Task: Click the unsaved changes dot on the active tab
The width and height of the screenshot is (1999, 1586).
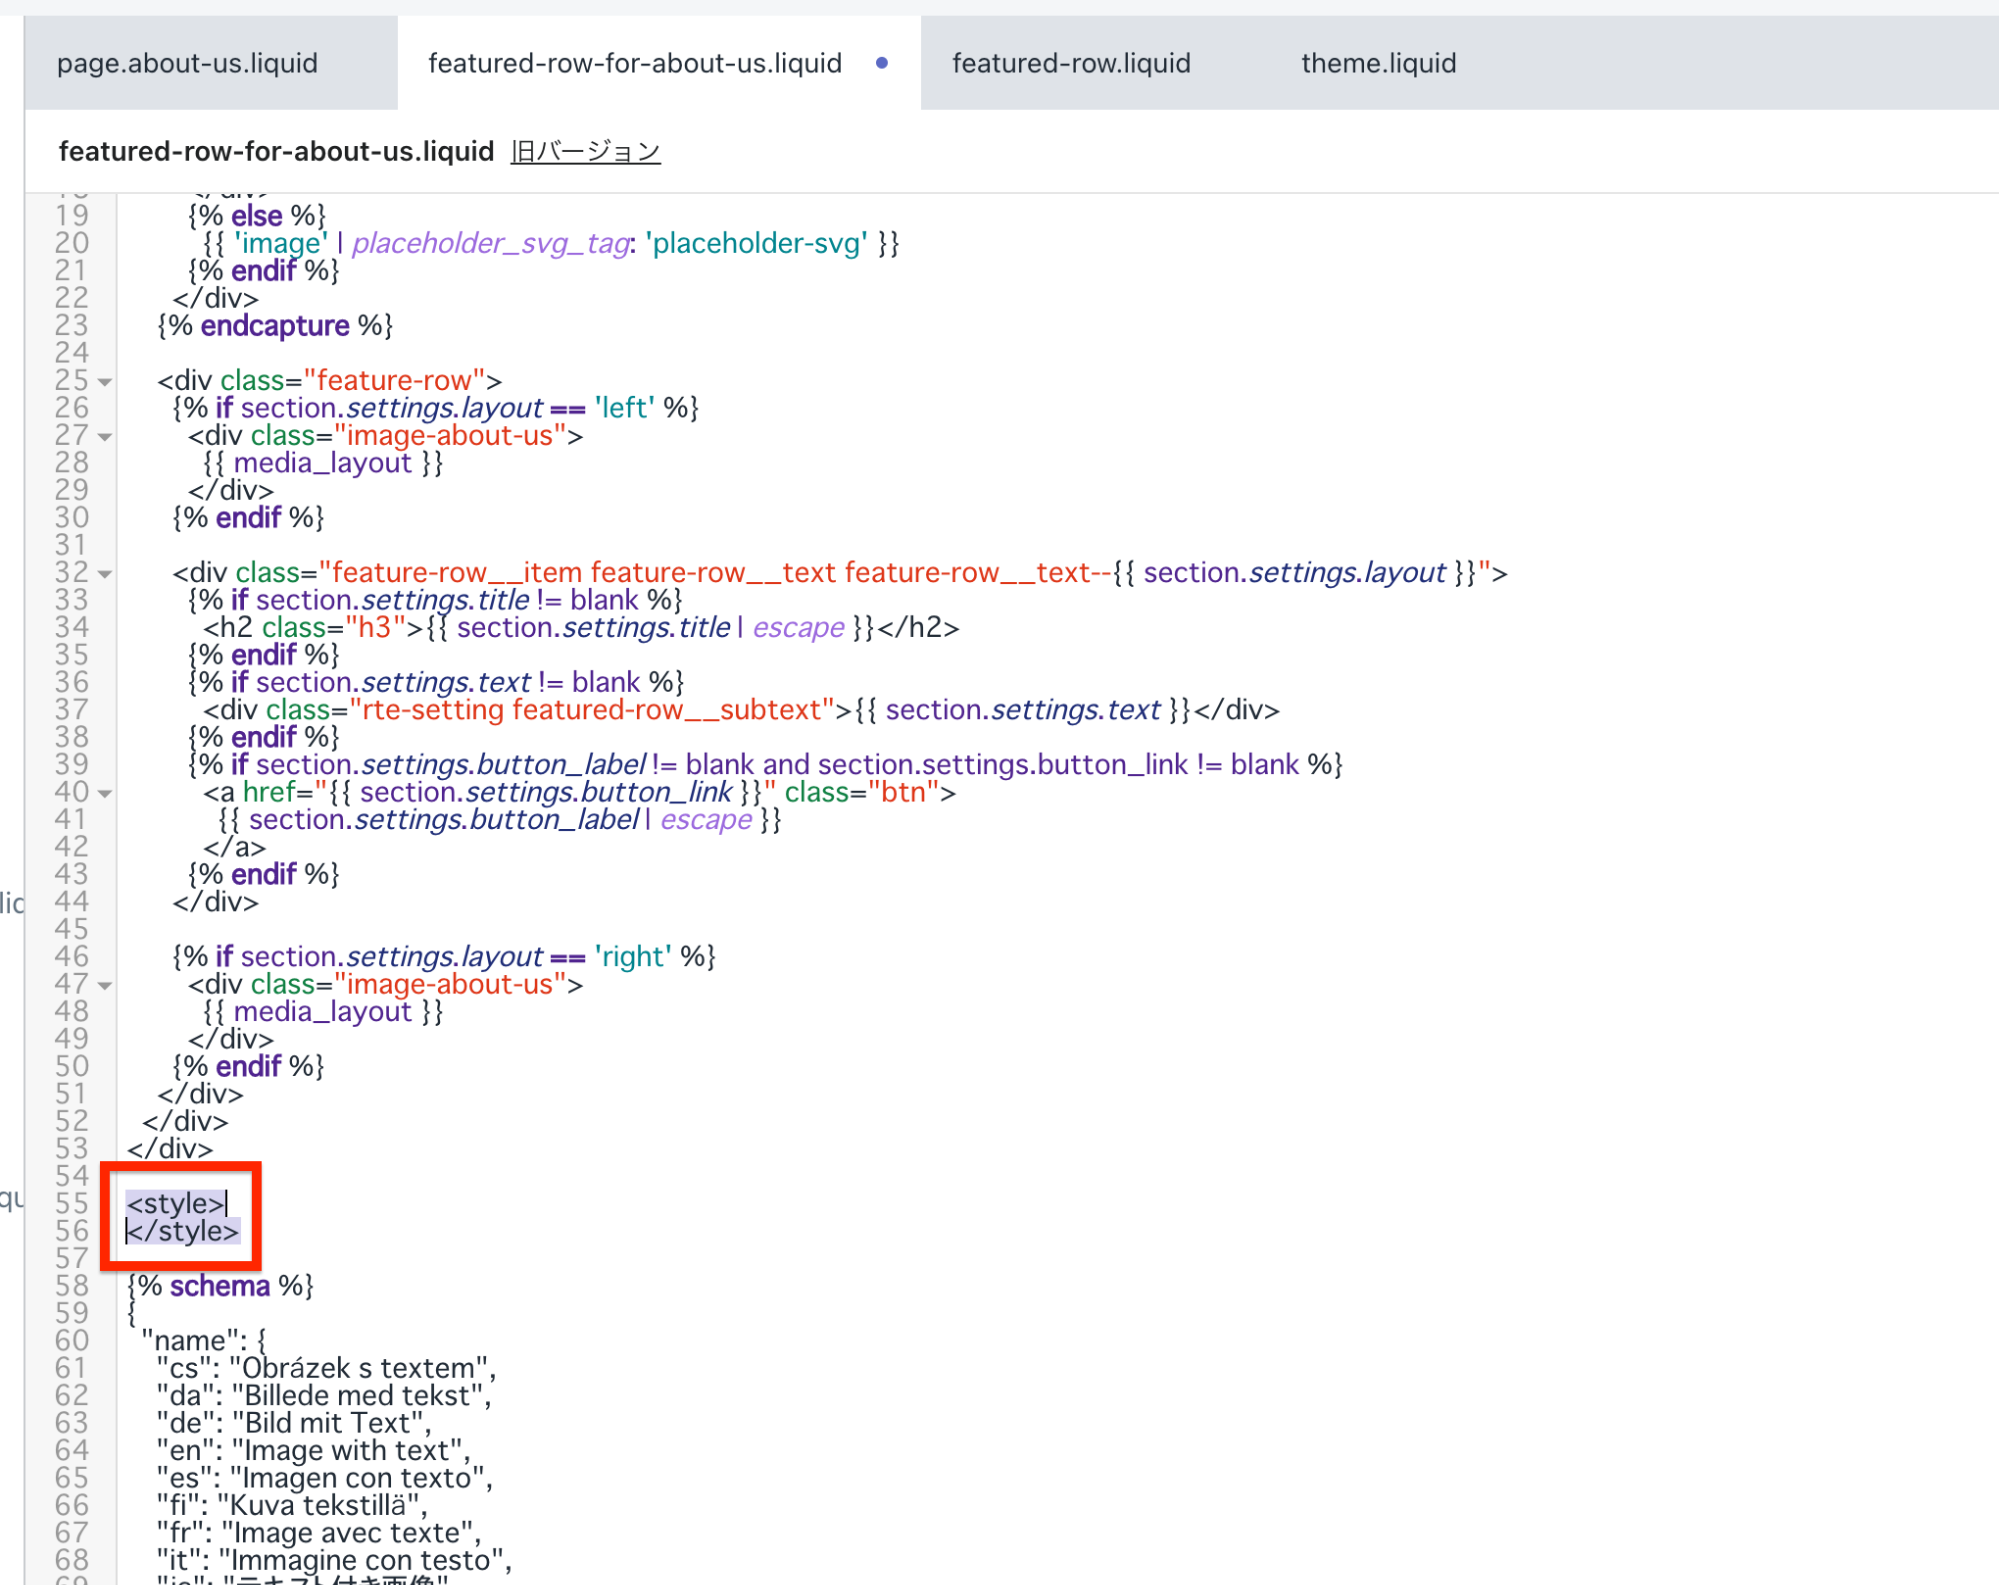Action: 881,63
